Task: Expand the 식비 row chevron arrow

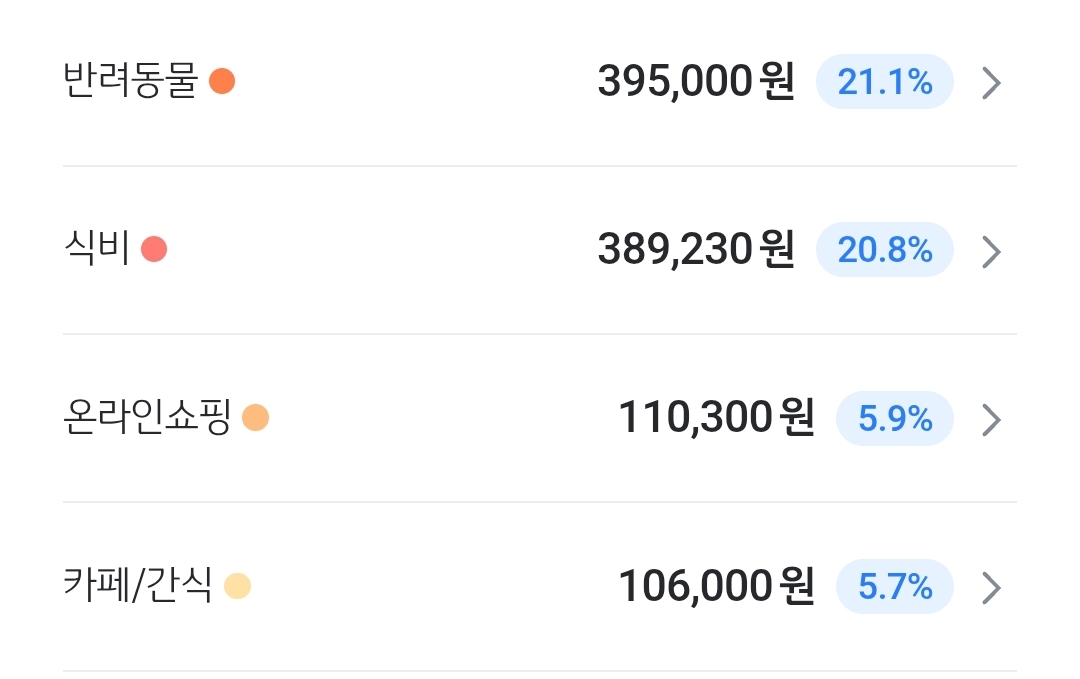Action: point(991,251)
